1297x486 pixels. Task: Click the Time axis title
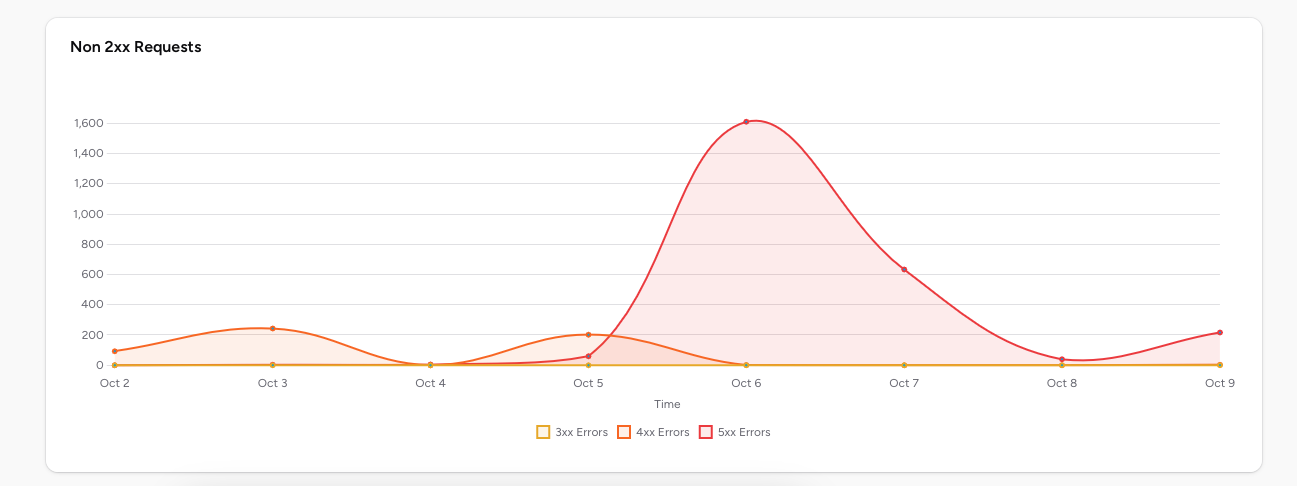[667, 404]
